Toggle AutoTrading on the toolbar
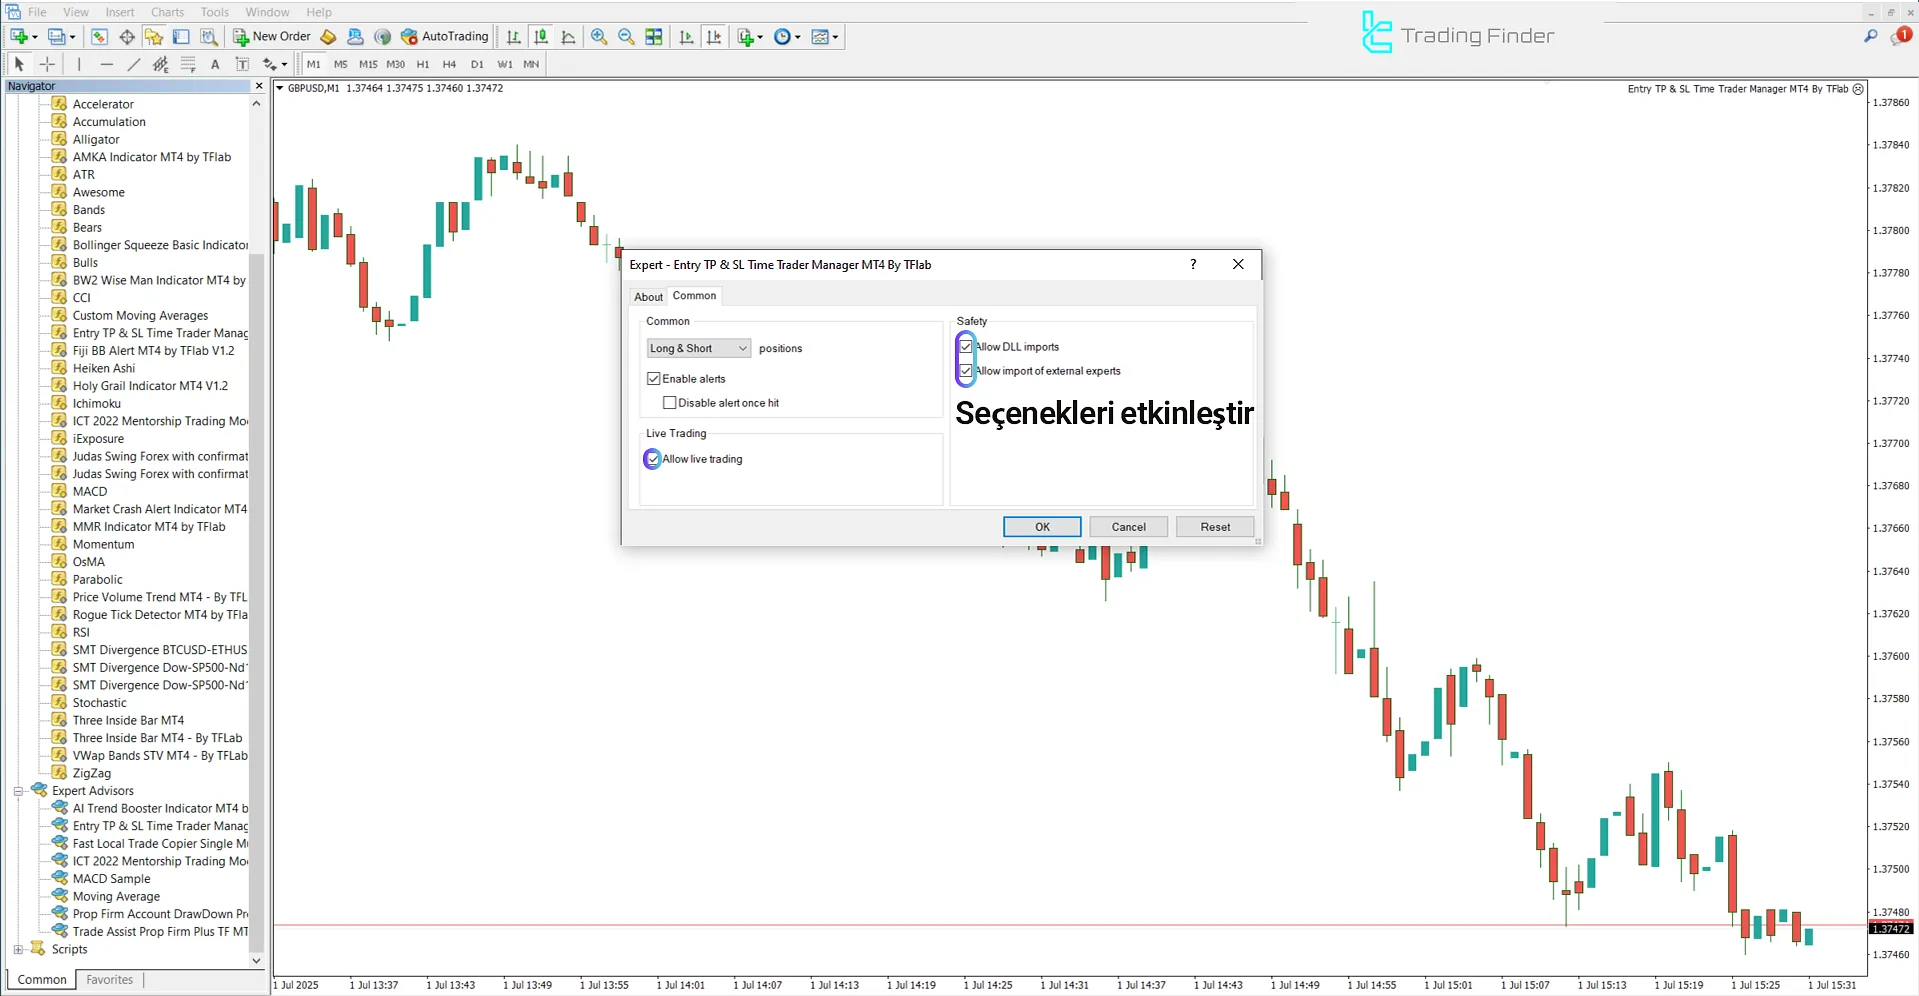This screenshot has width=1919, height=996. tap(444, 36)
